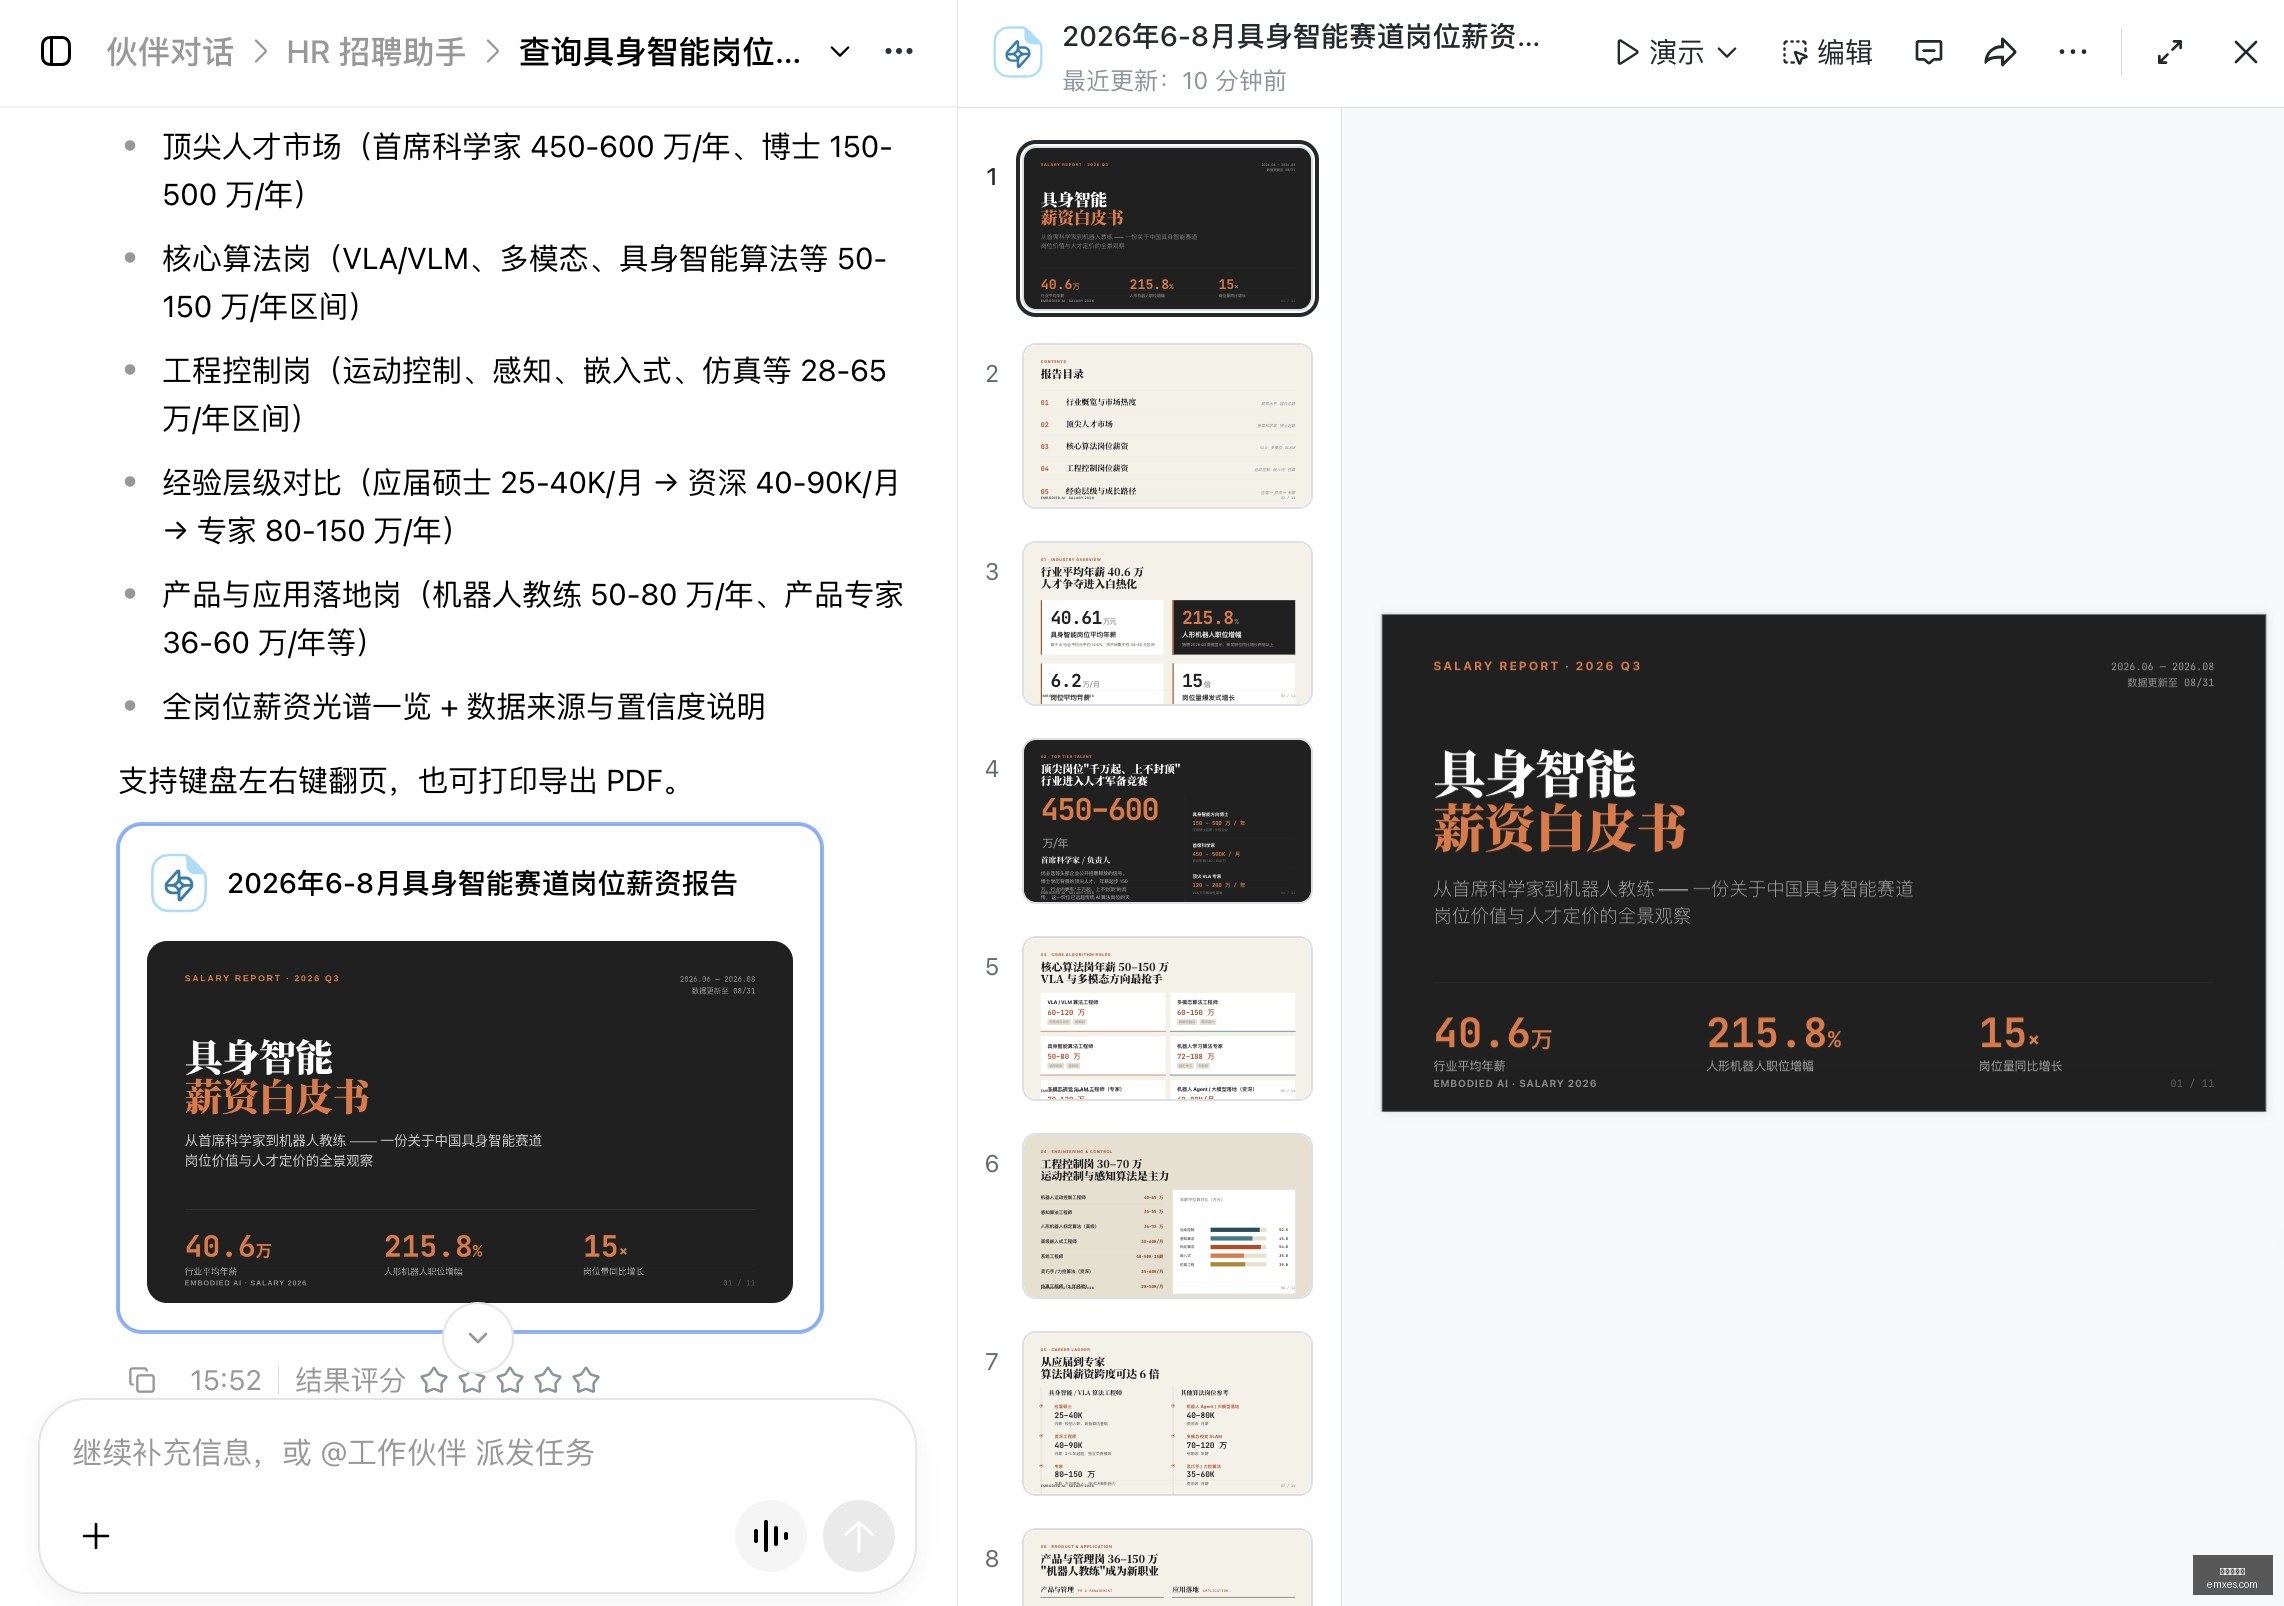The width and height of the screenshot is (2284, 1606).
Task: Click the 编辑 edit button
Action: 1827,52
